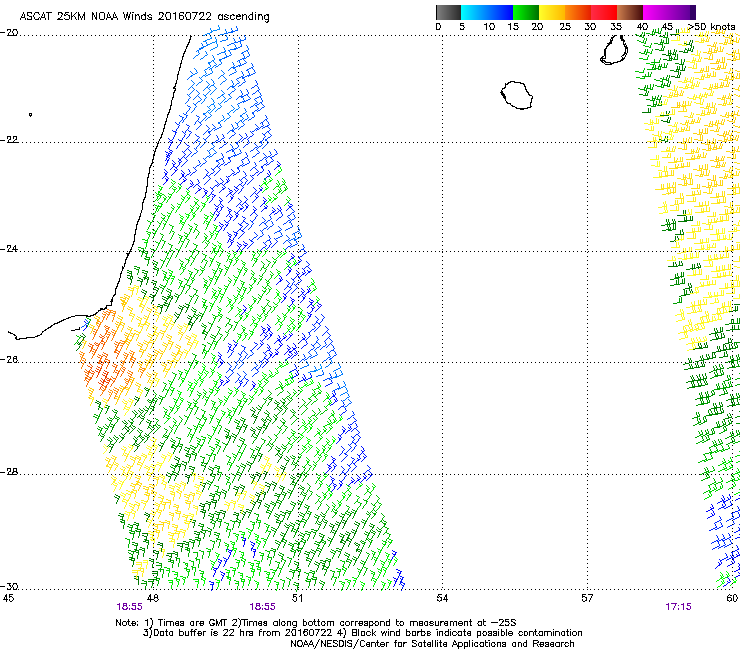Click the '-30' latitude axis label
Viewport: 740px width, 650px height.
coord(9,586)
